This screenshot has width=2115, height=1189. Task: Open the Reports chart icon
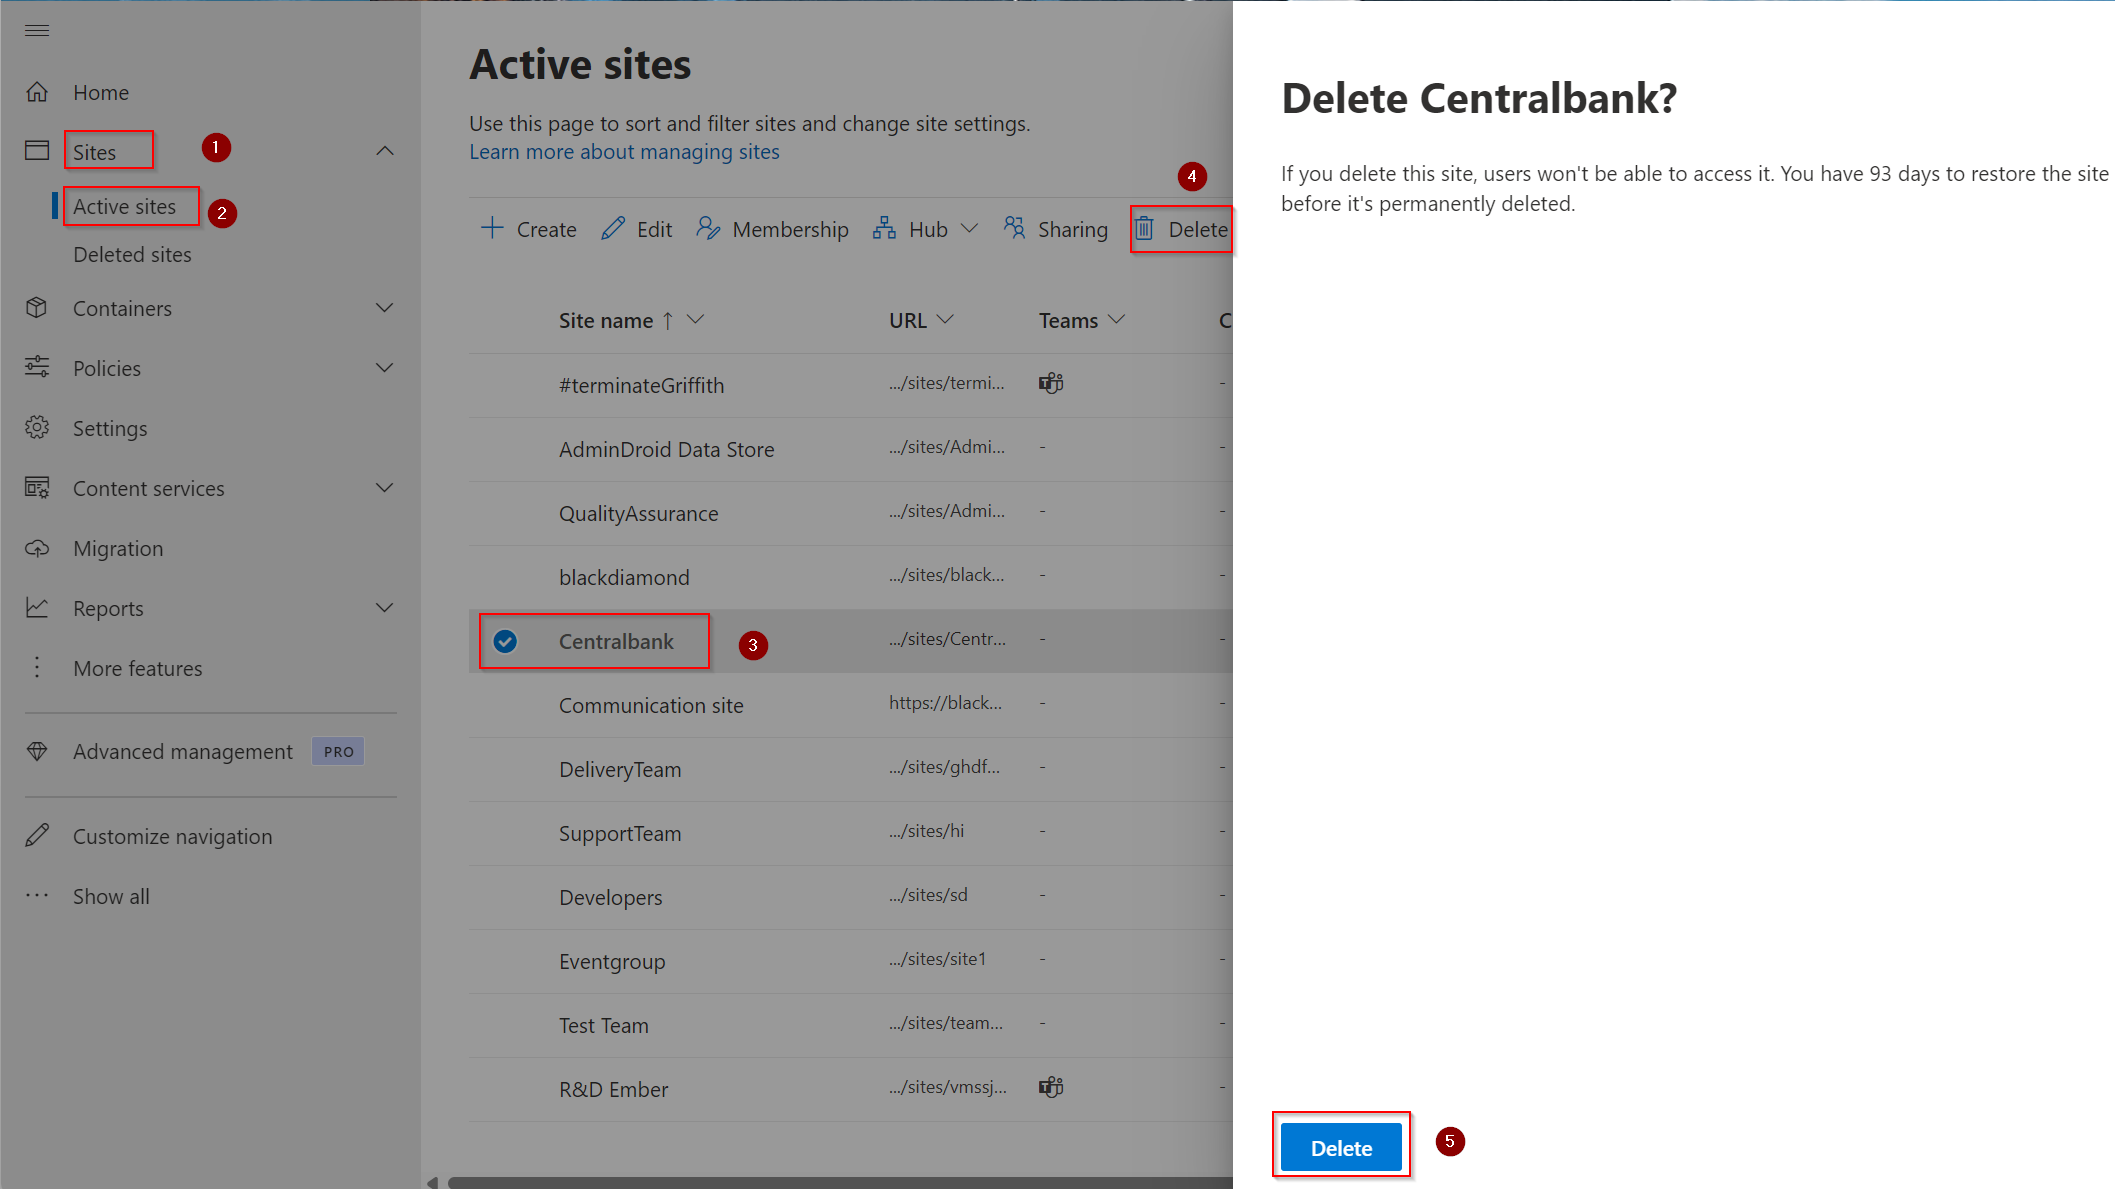click(x=37, y=608)
